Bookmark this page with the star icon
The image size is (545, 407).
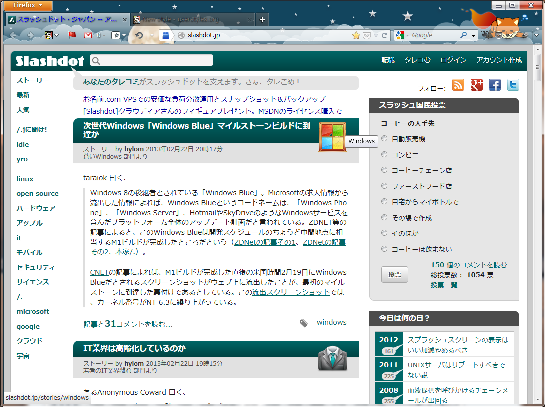point(356,35)
